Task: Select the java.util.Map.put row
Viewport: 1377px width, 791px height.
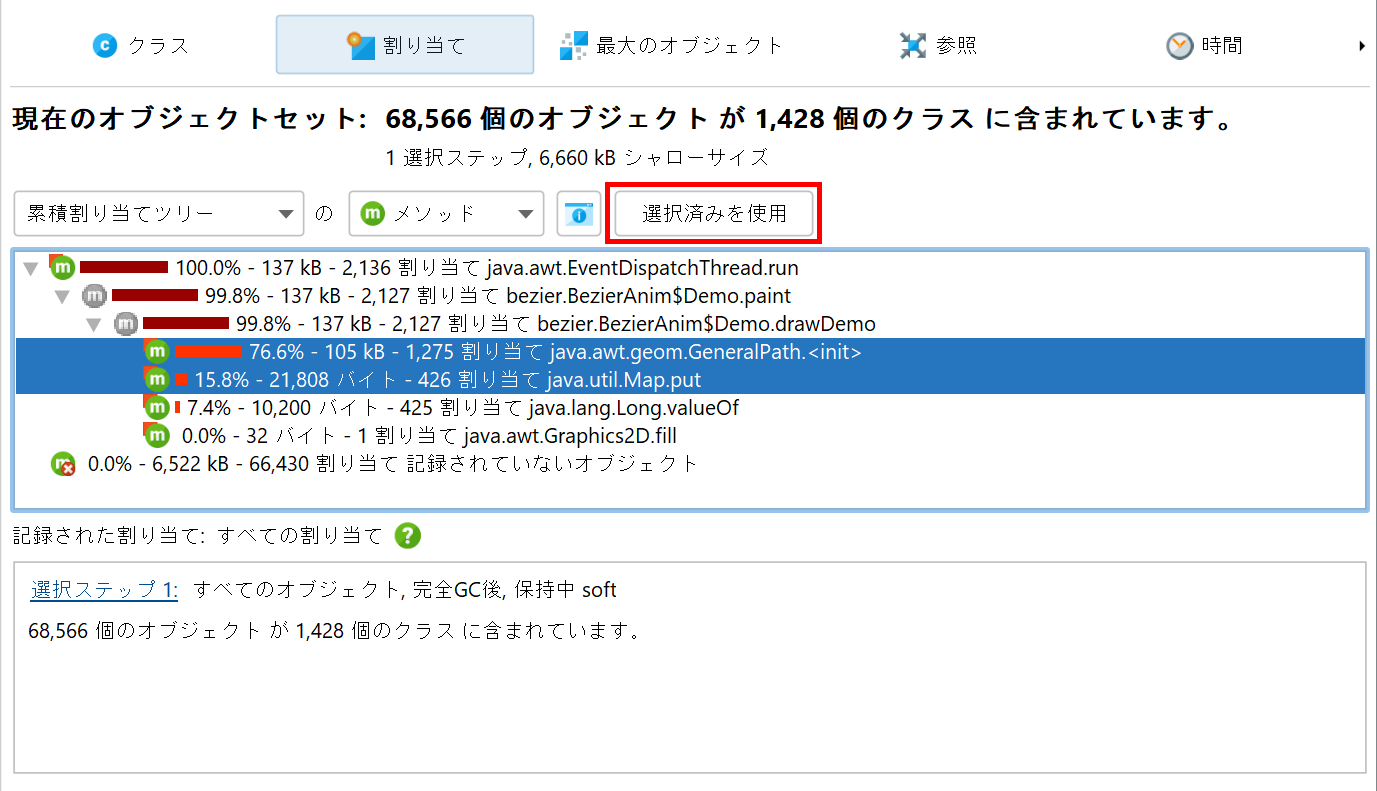Action: click(690, 380)
